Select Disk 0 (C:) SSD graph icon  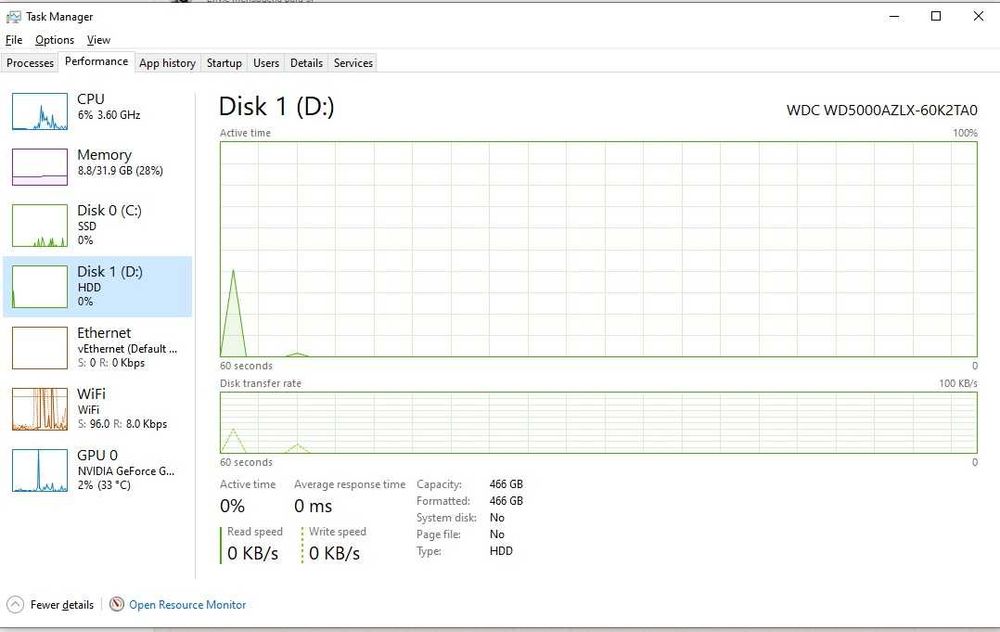click(40, 225)
